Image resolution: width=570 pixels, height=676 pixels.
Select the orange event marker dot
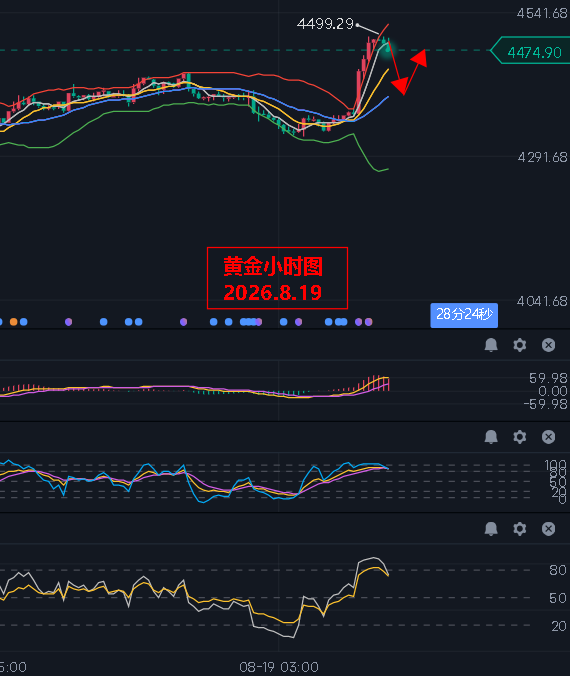click(13, 322)
